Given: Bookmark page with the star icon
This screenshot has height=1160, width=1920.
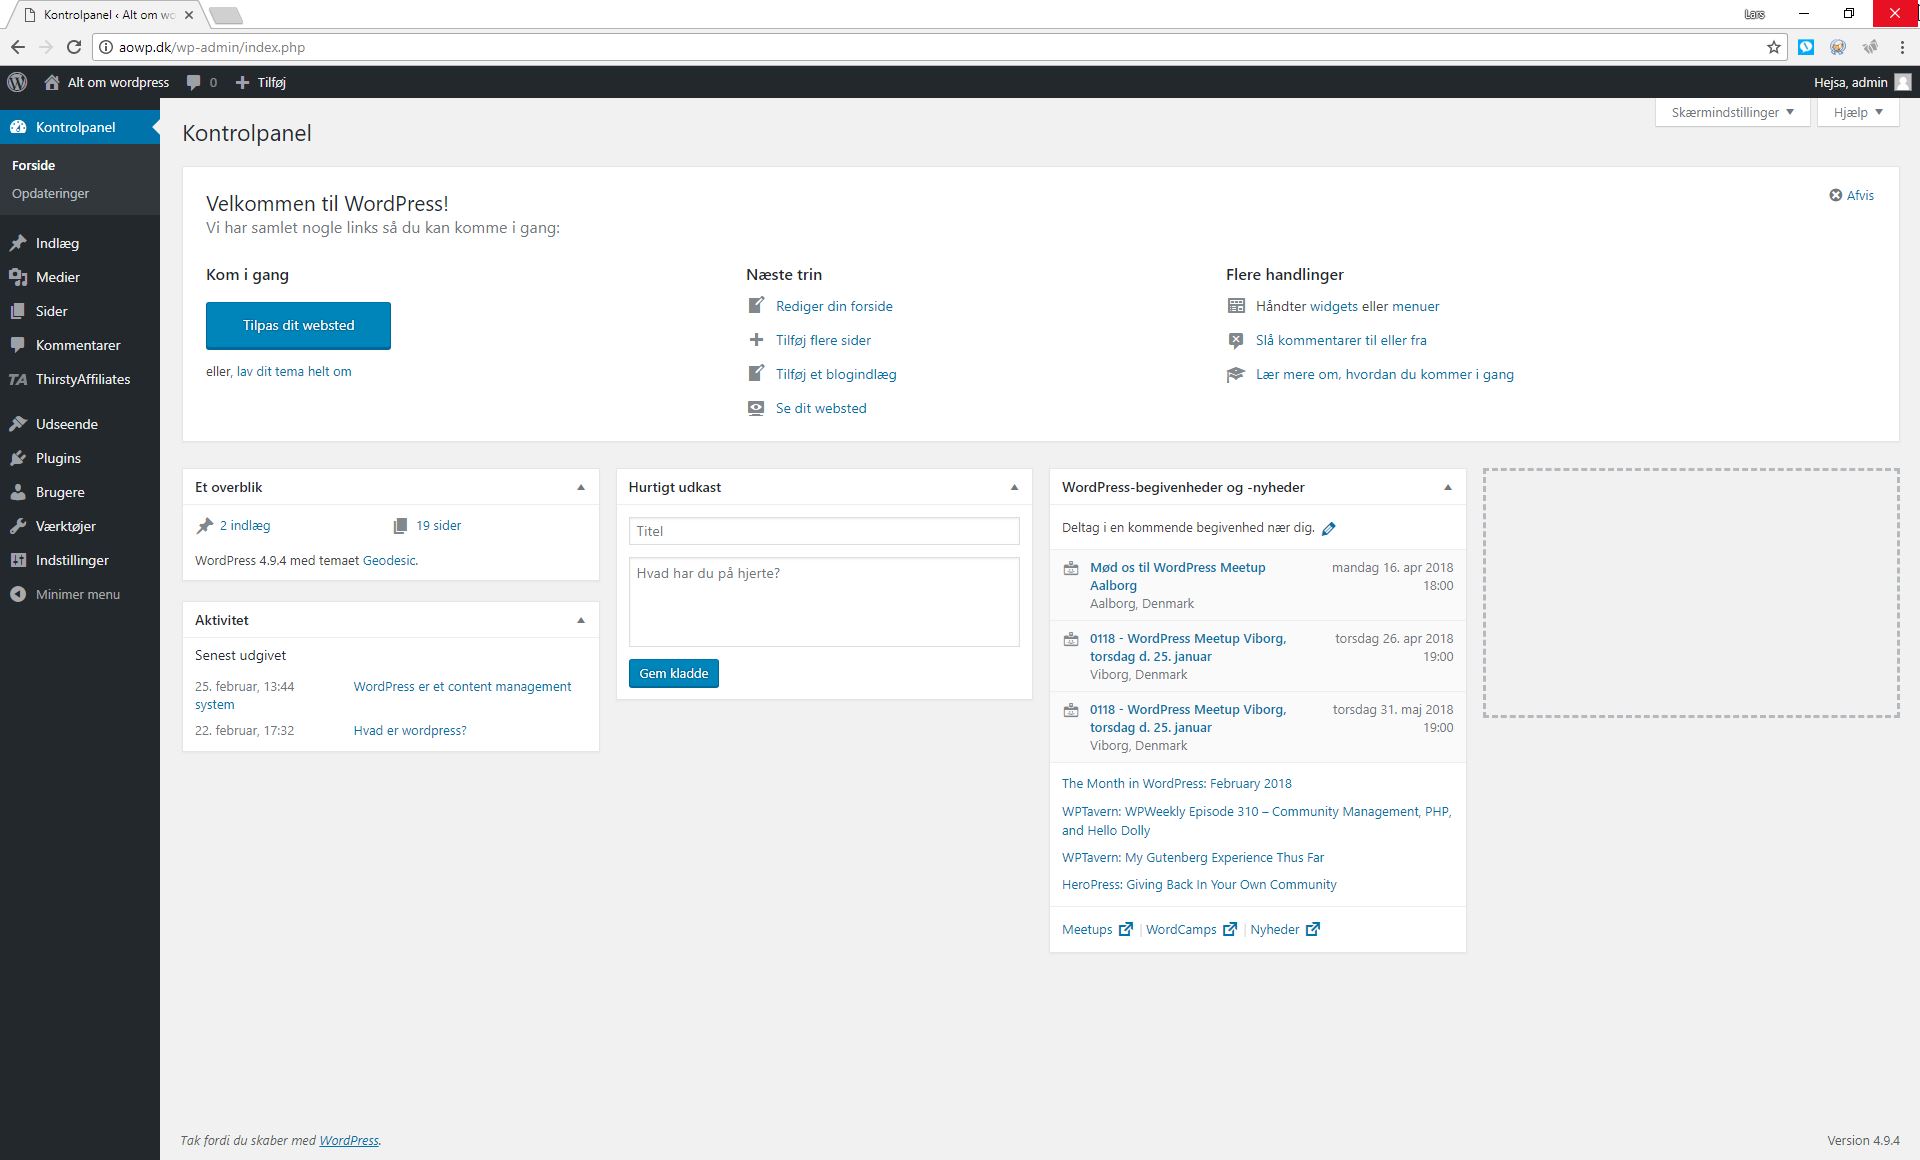Looking at the screenshot, I should click(1773, 47).
